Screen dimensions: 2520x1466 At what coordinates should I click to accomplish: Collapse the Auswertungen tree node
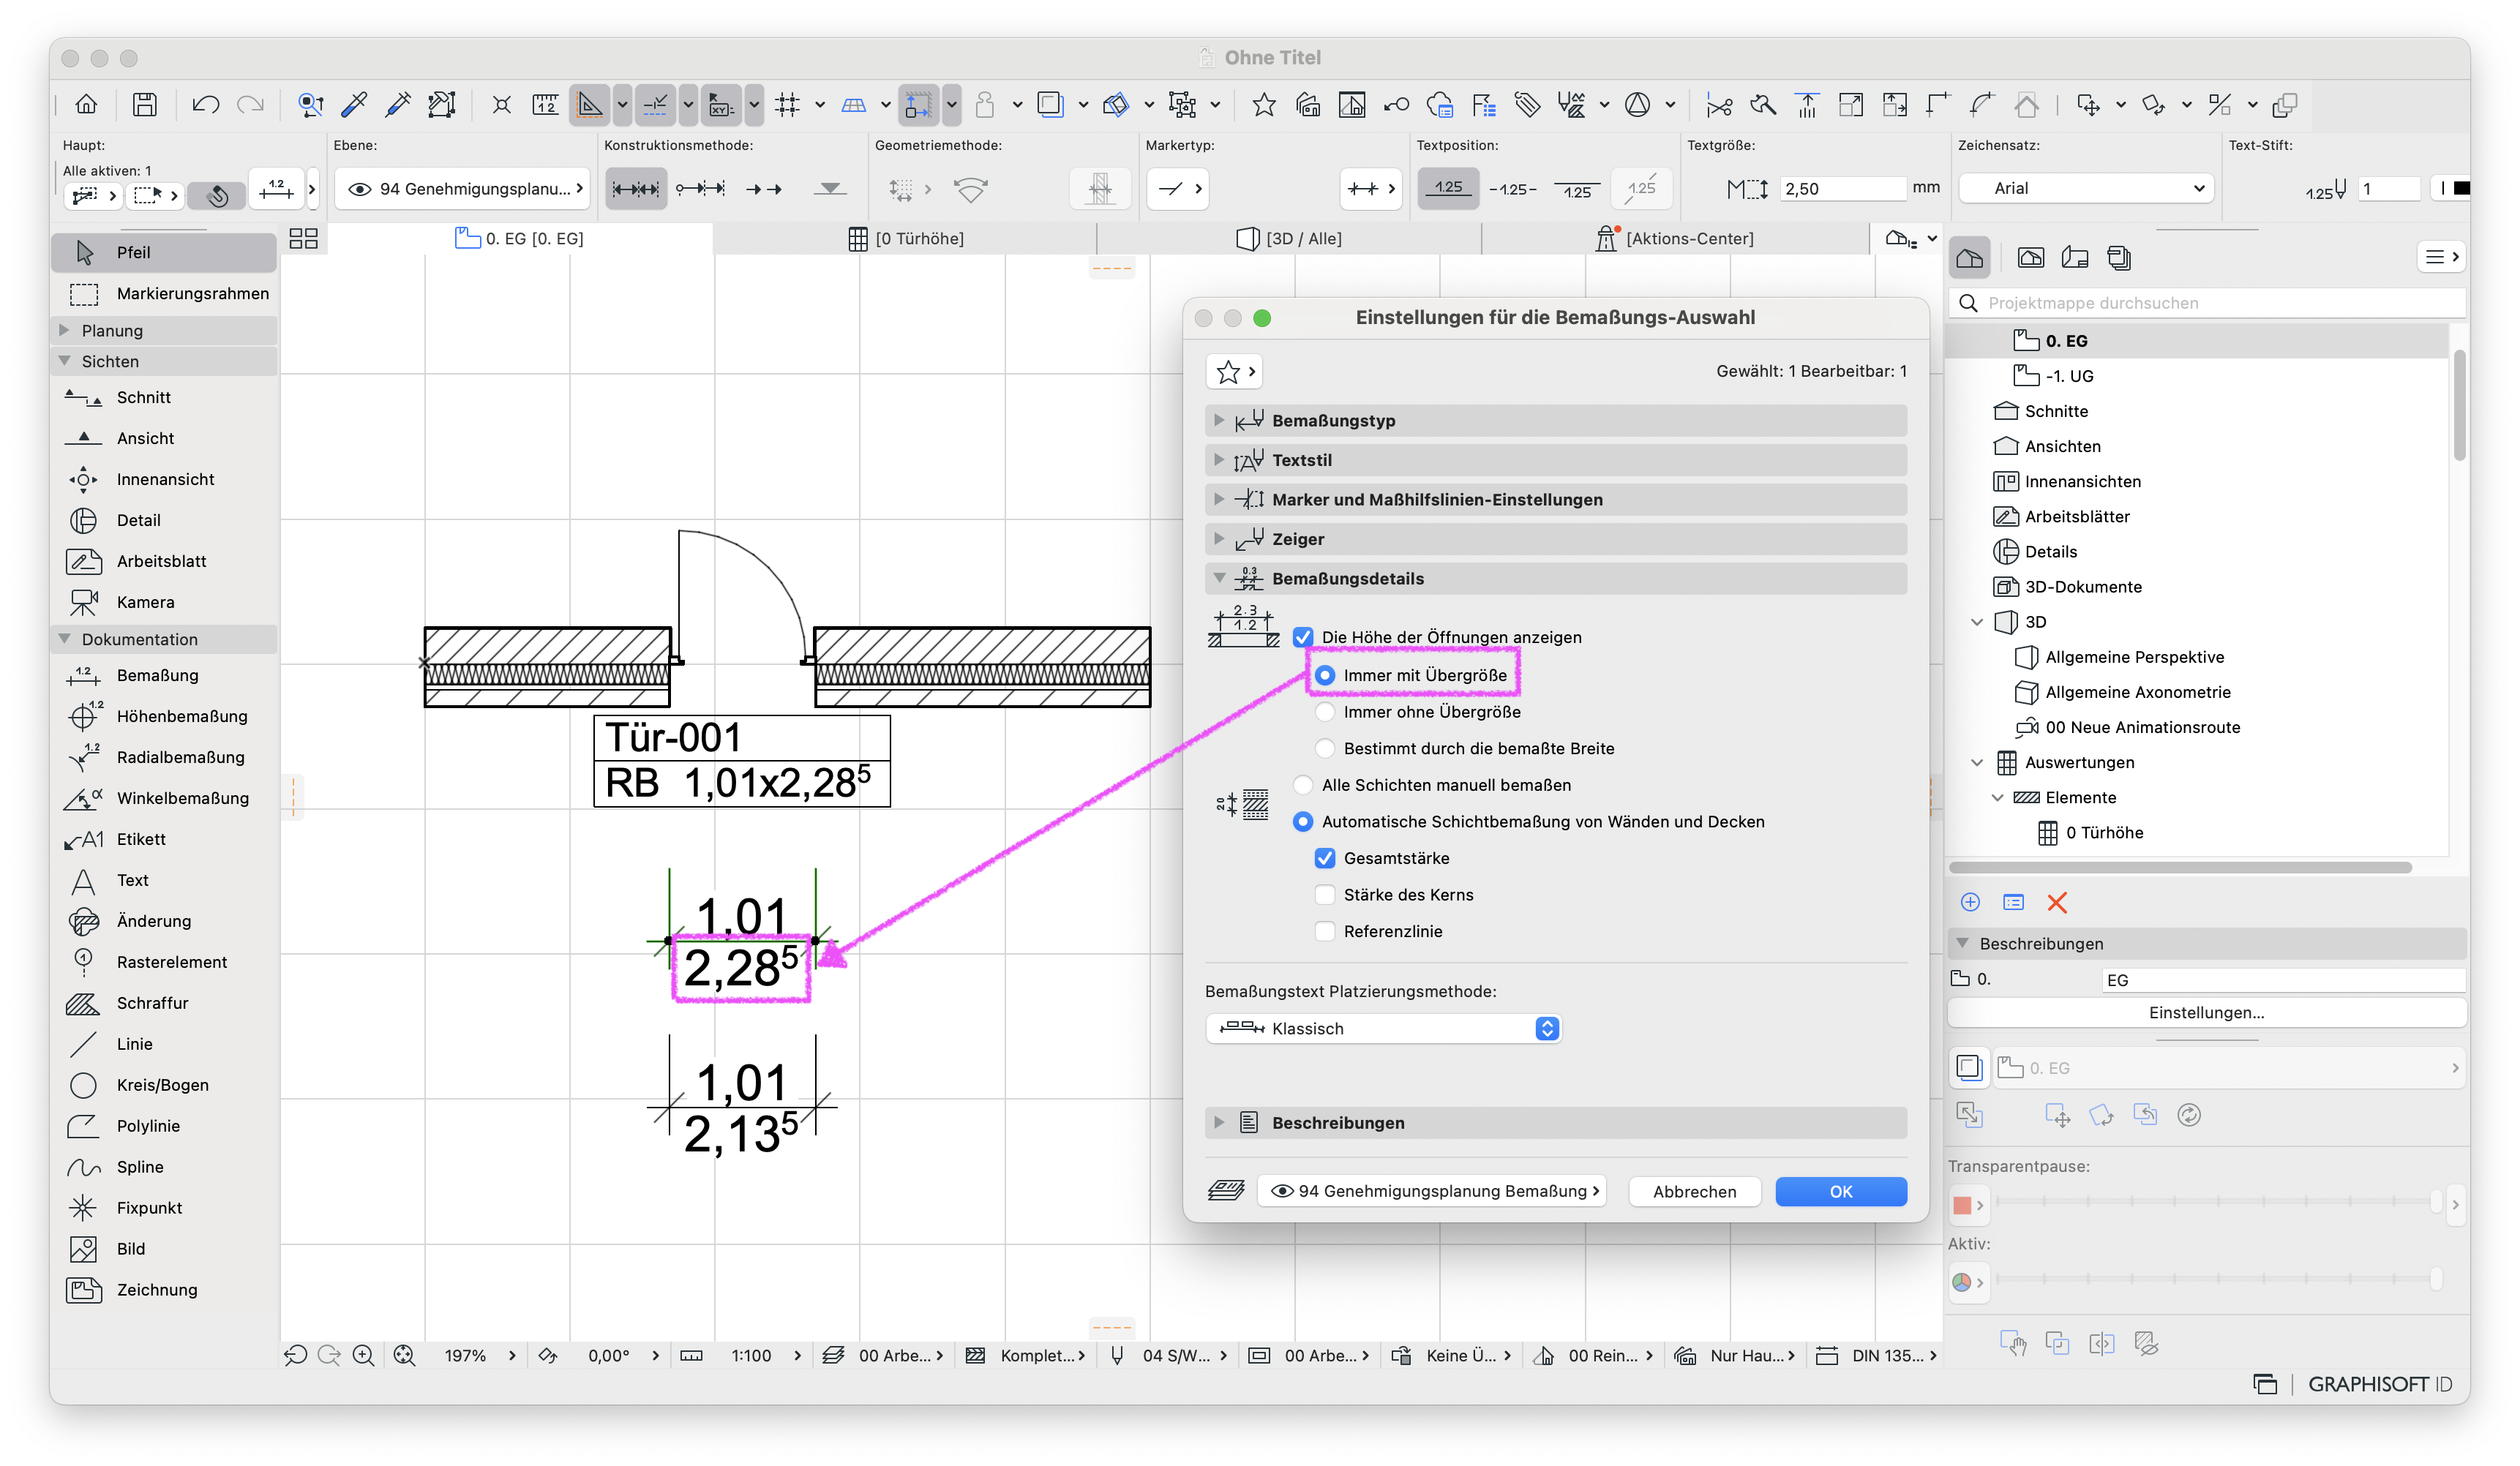coord(1977,762)
